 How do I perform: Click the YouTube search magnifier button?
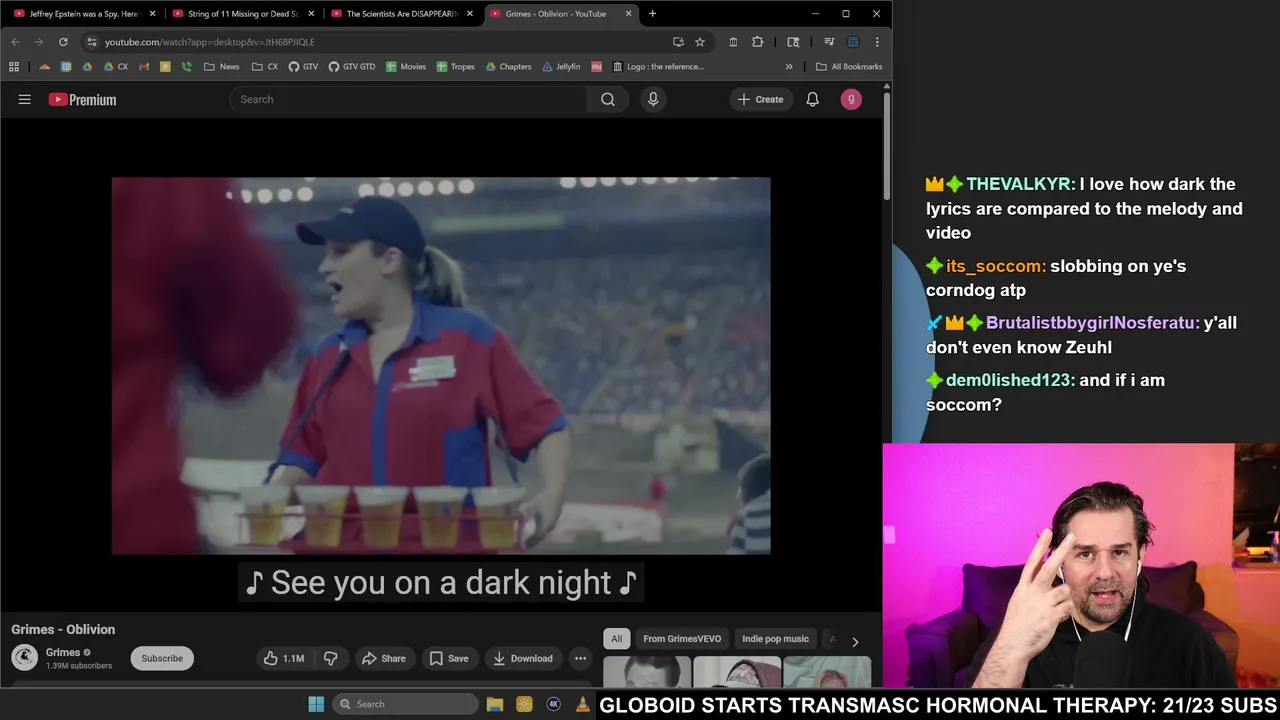coord(608,99)
